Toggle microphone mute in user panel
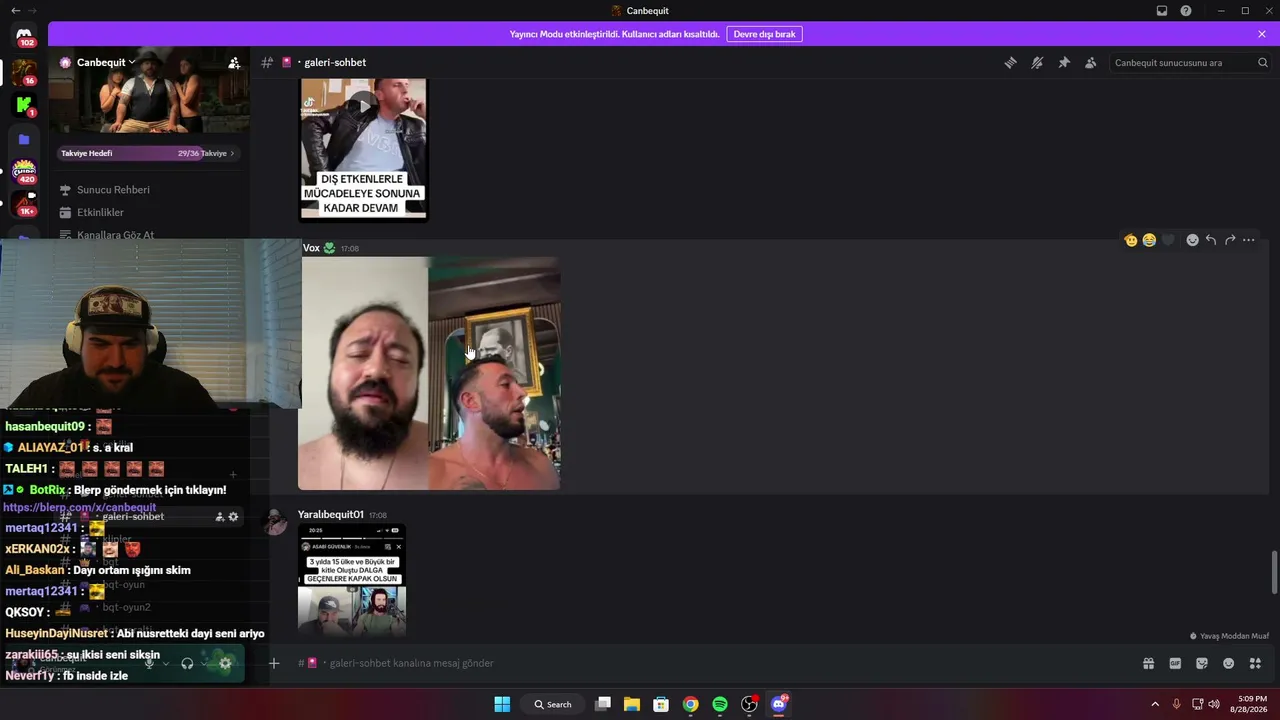This screenshot has width=1280, height=720. [x=149, y=663]
